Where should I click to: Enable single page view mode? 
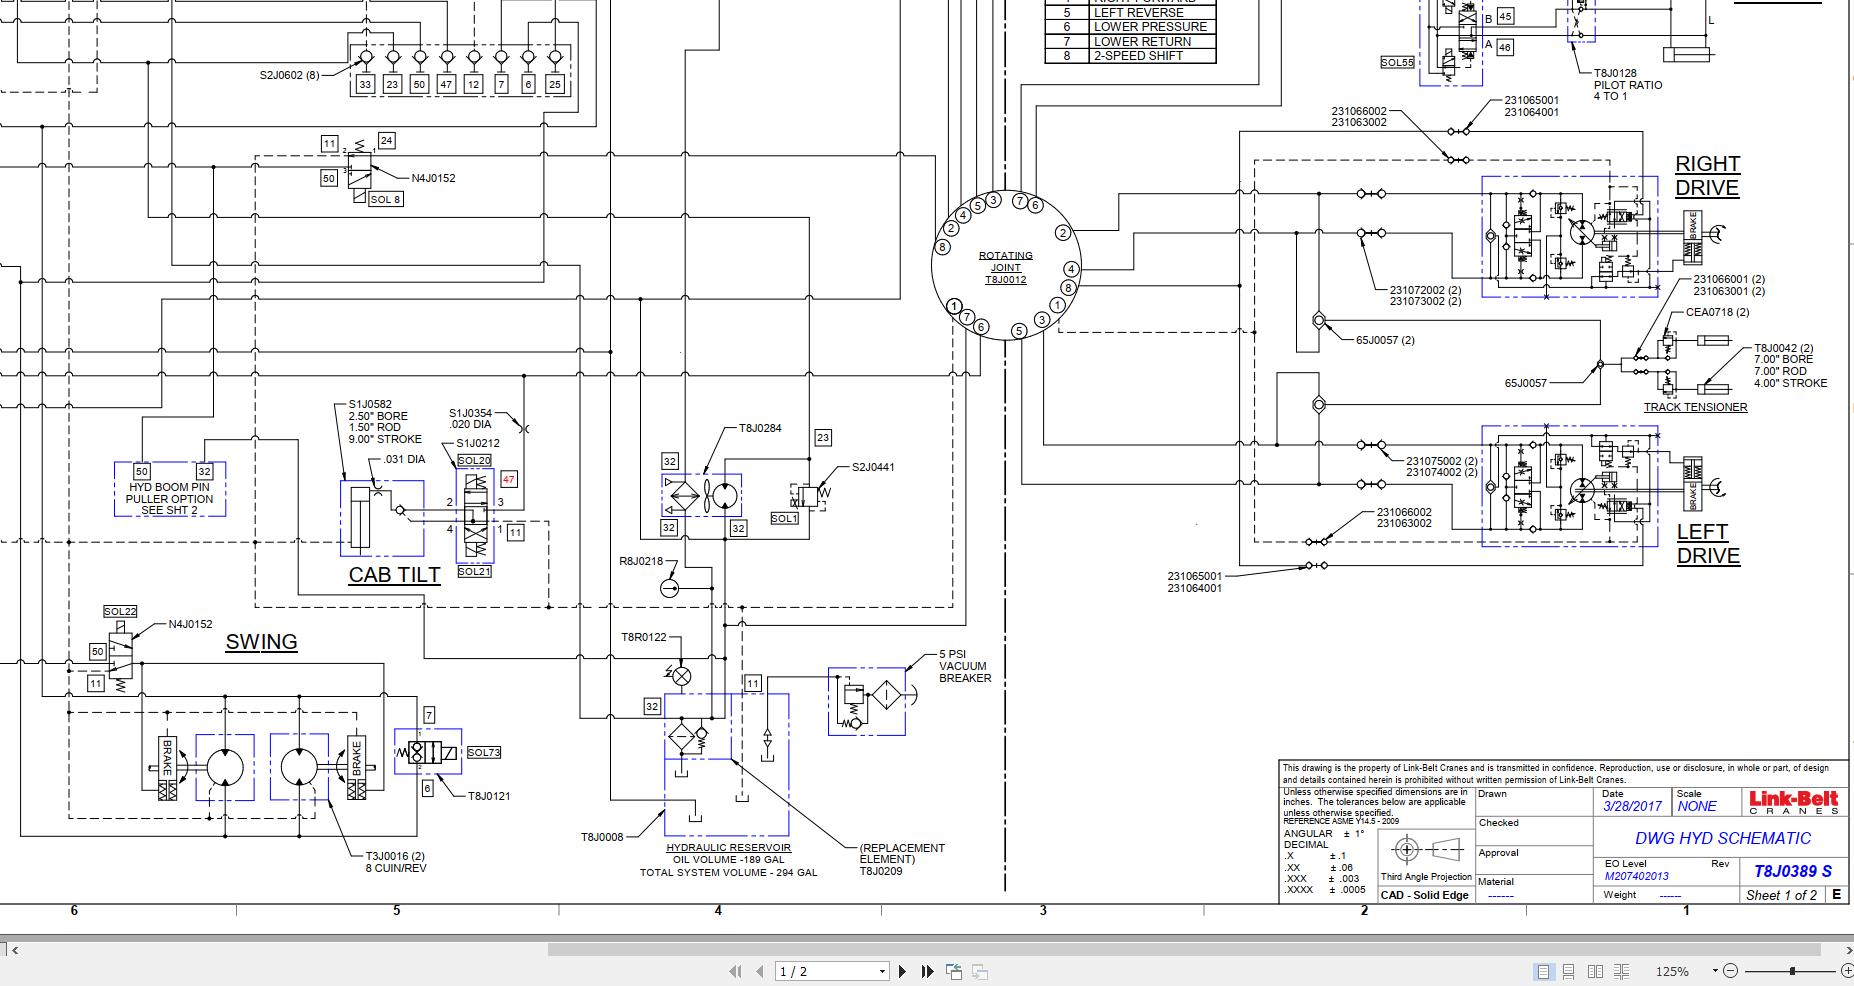[1543, 971]
